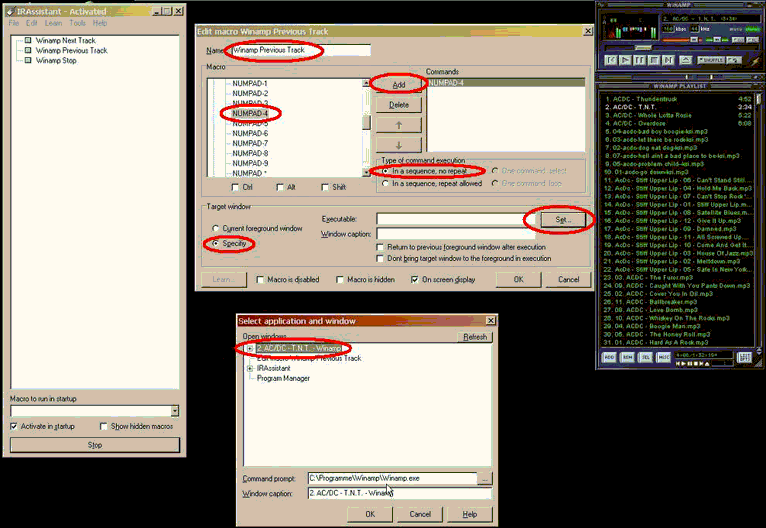Click browse button next to Command prompt field
The image size is (766, 528).
[485, 478]
